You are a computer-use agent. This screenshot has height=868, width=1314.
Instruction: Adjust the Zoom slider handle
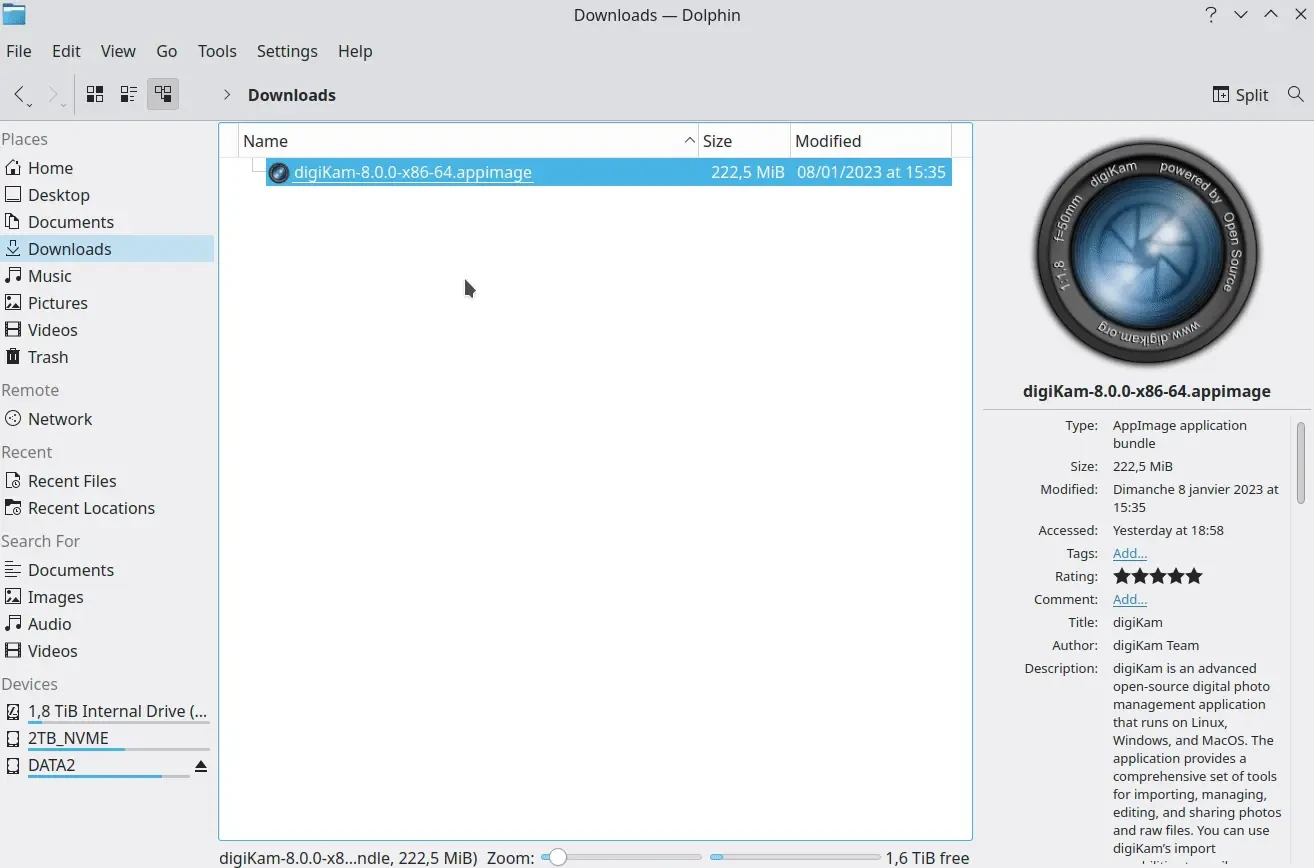pos(557,857)
